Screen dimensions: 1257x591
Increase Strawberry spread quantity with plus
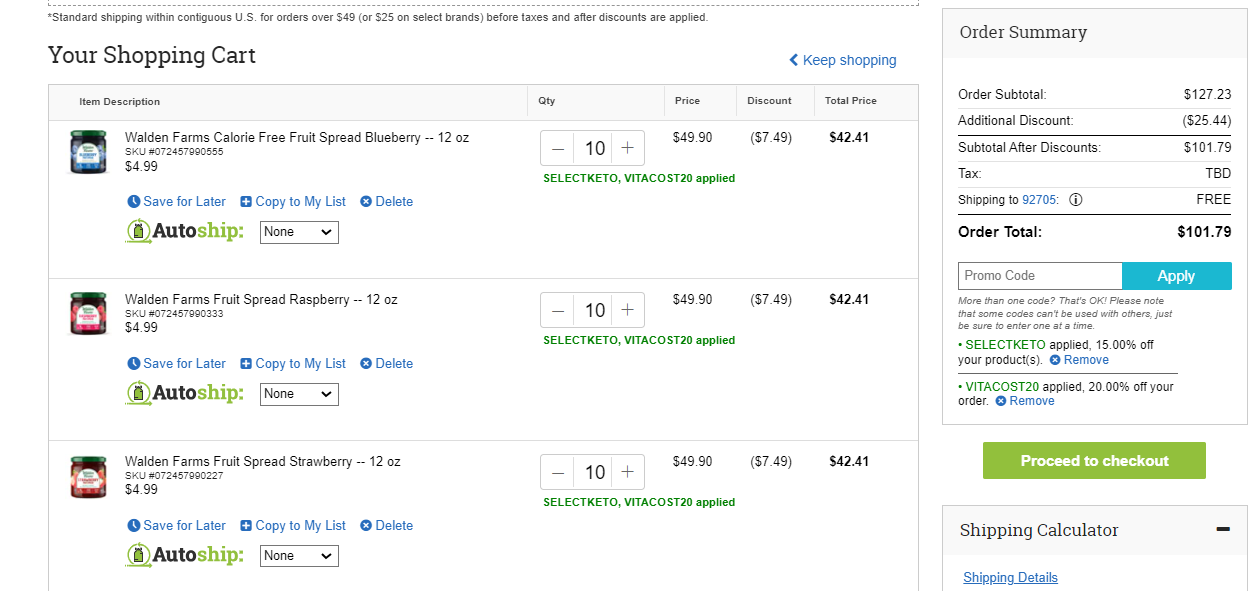(x=627, y=472)
